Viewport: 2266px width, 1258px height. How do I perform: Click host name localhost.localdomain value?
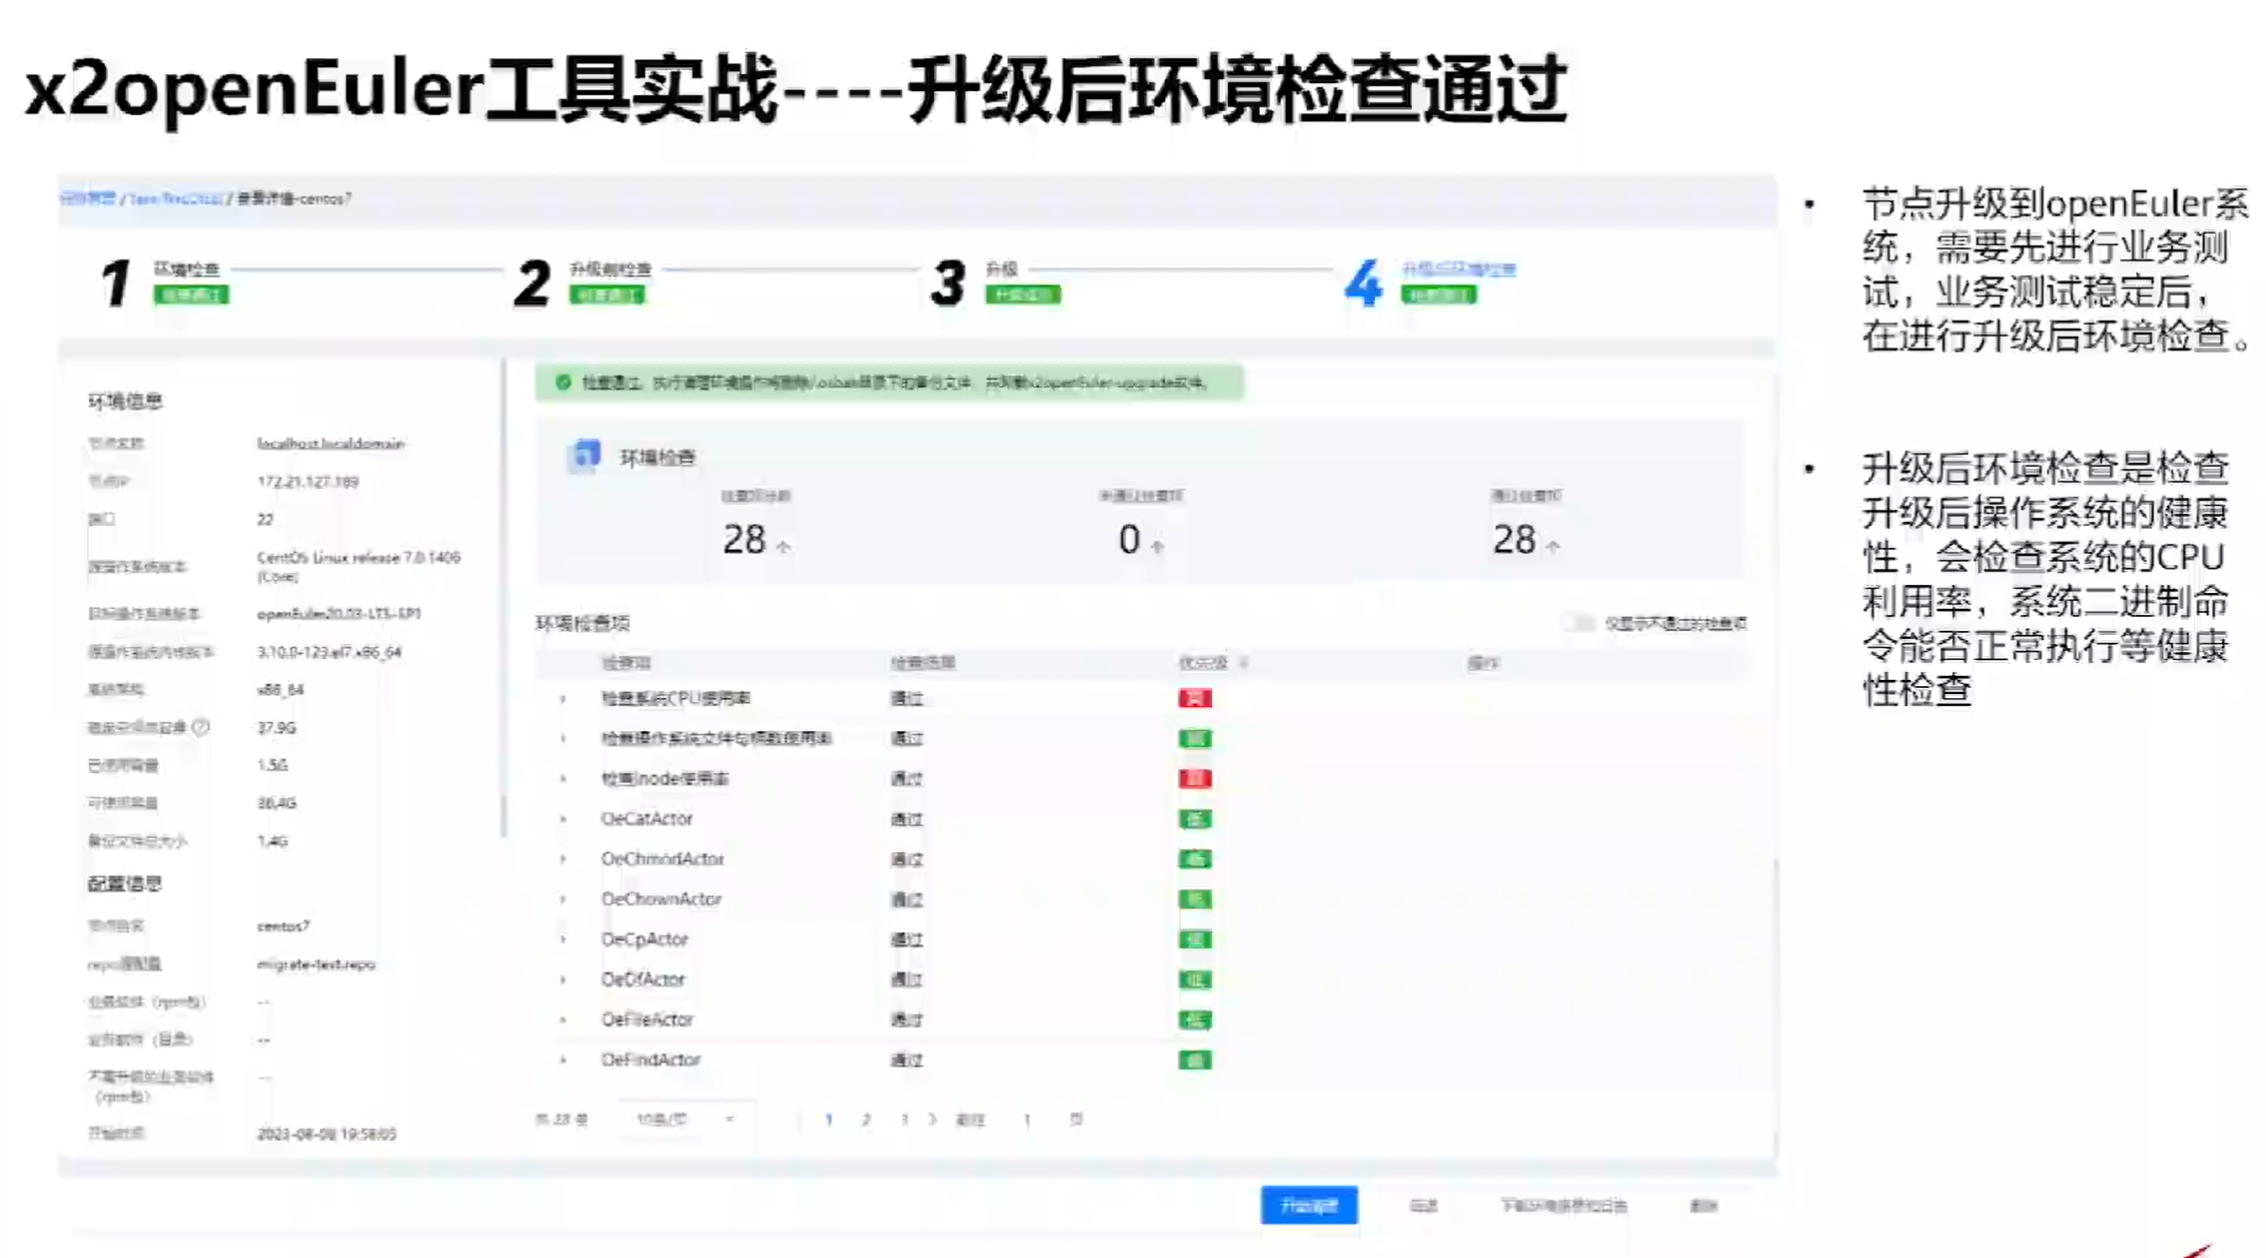(x=331, y=443)
